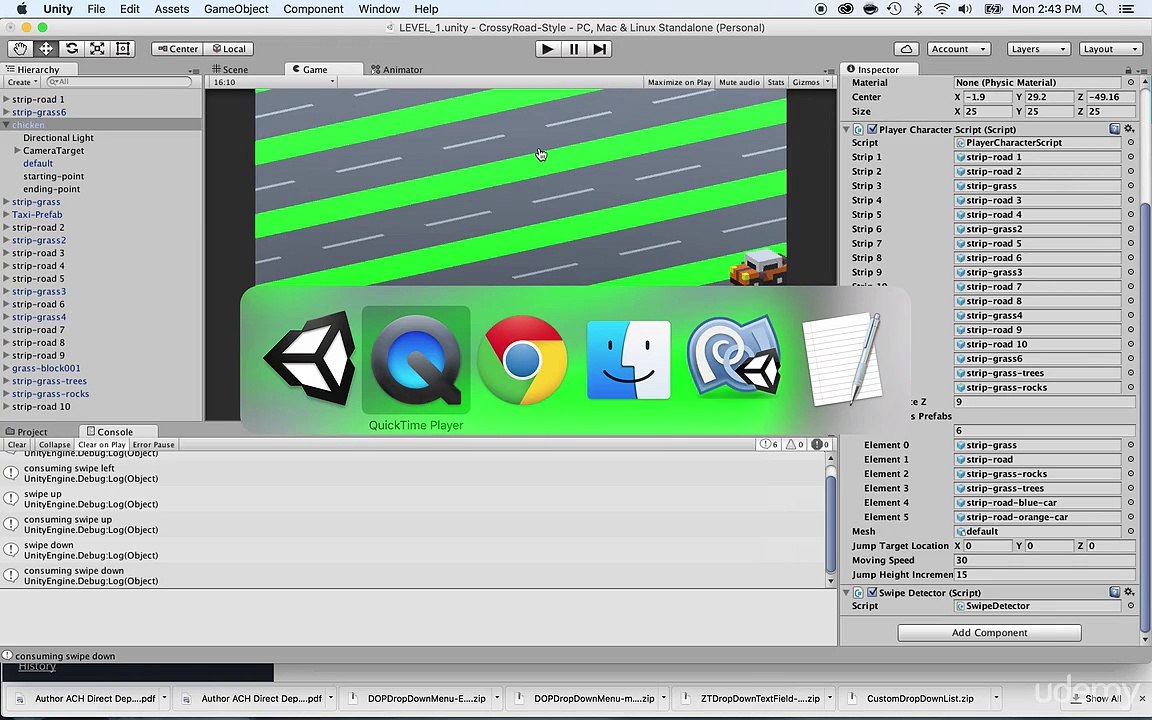Toggle Maximize on Play
1152x720 pixels.
(679, 82)
